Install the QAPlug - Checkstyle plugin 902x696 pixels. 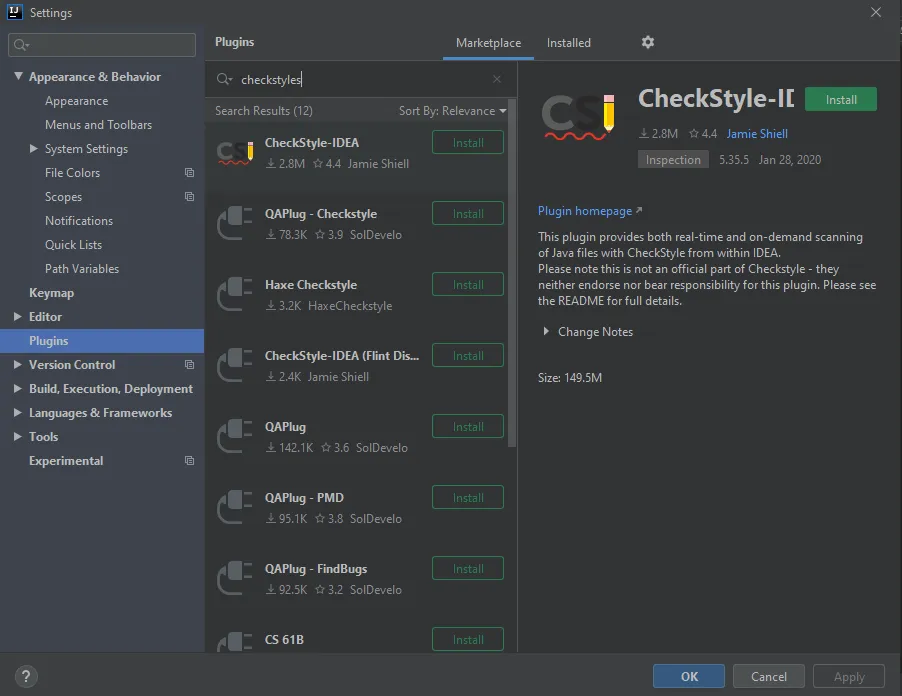pyautogui.click(x=468, y=213)
